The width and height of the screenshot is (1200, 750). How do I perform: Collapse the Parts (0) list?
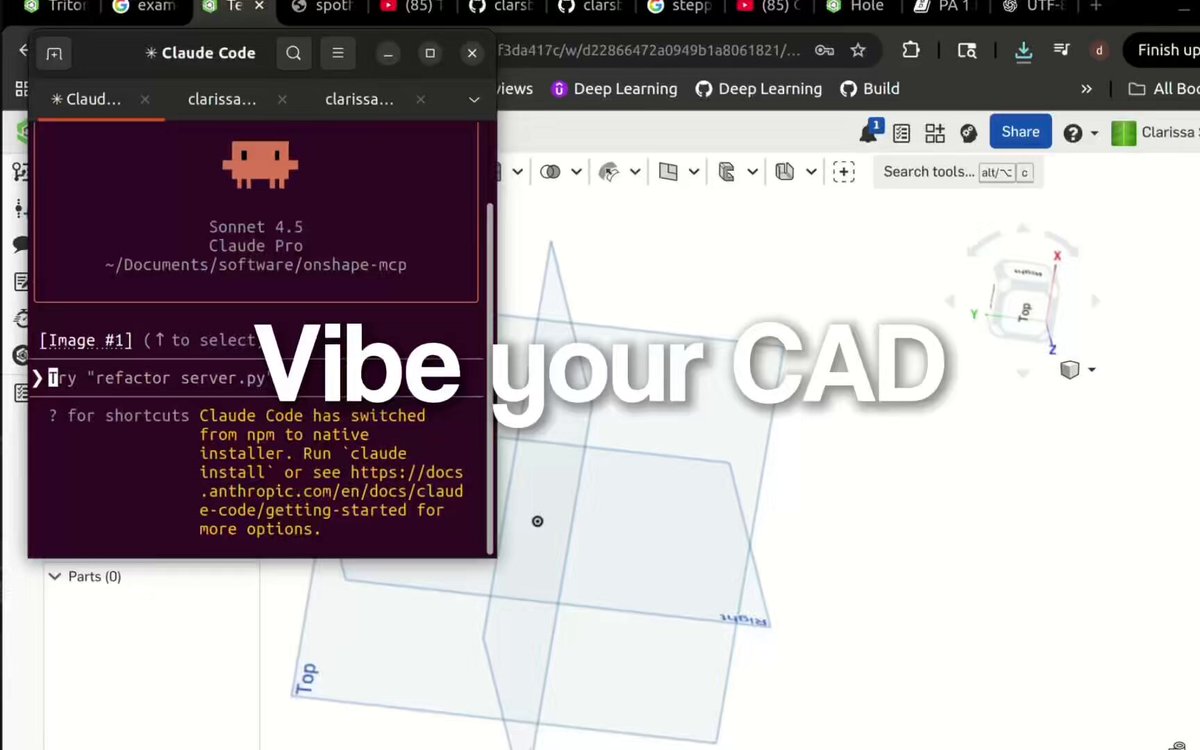[x=55, y=577]
